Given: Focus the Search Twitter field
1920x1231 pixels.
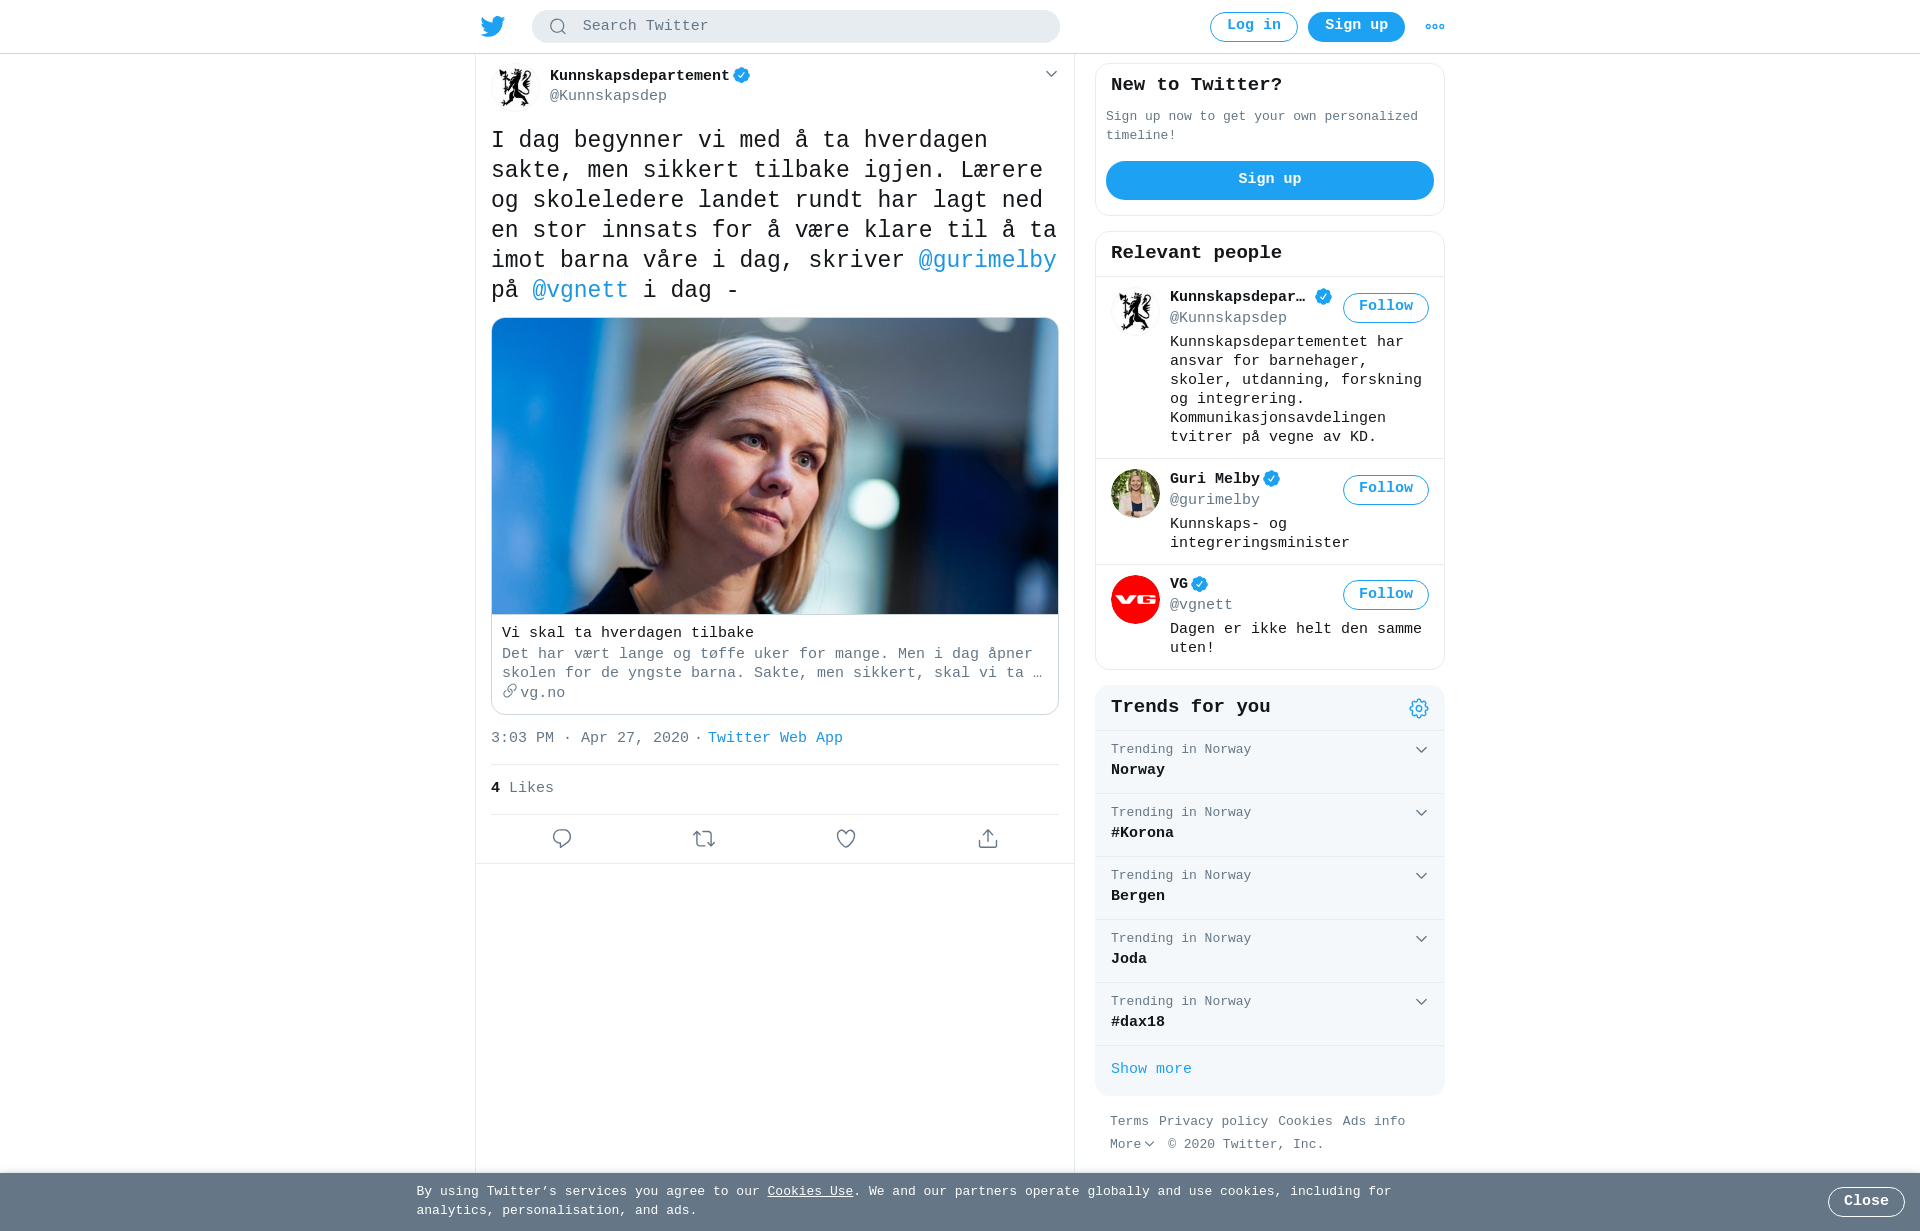Looking at the screenshot, I should 796,27.
